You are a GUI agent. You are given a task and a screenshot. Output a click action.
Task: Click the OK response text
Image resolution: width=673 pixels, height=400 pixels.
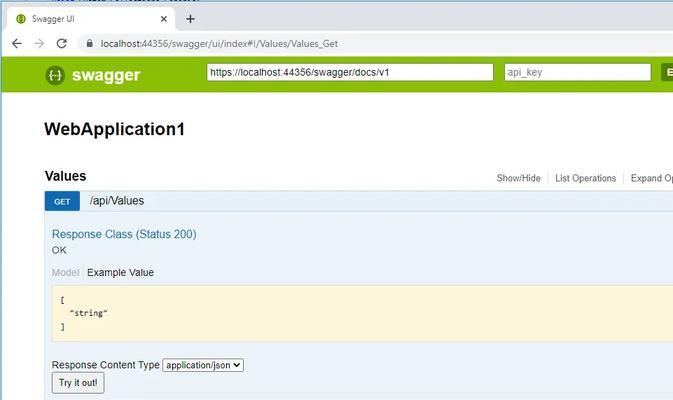click(59, 250)
